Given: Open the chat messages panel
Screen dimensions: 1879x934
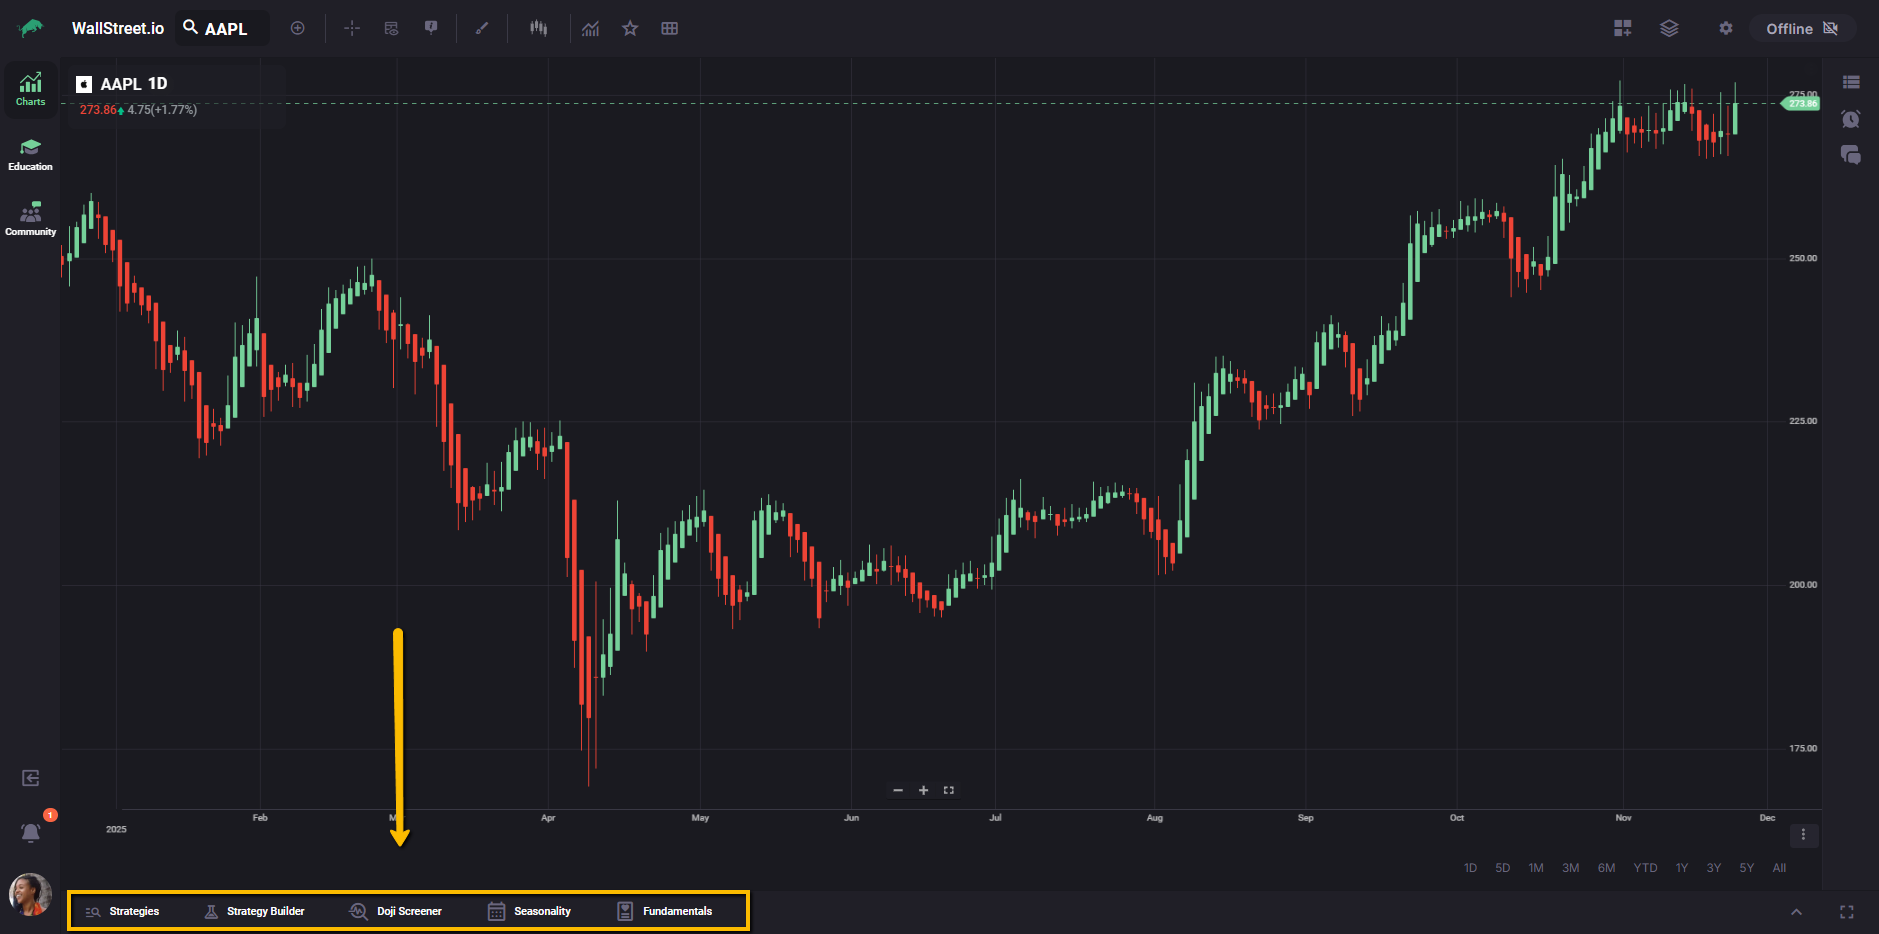Looking at the screenshot, I should tap(1850, 155).
